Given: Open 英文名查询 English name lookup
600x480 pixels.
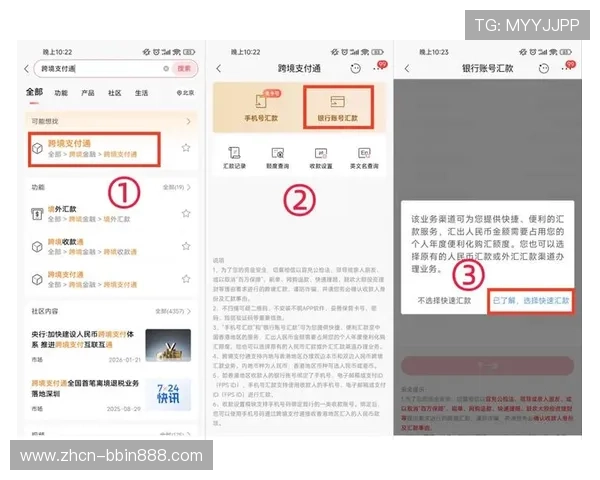Looking at the screenshot, I should 364,158.
